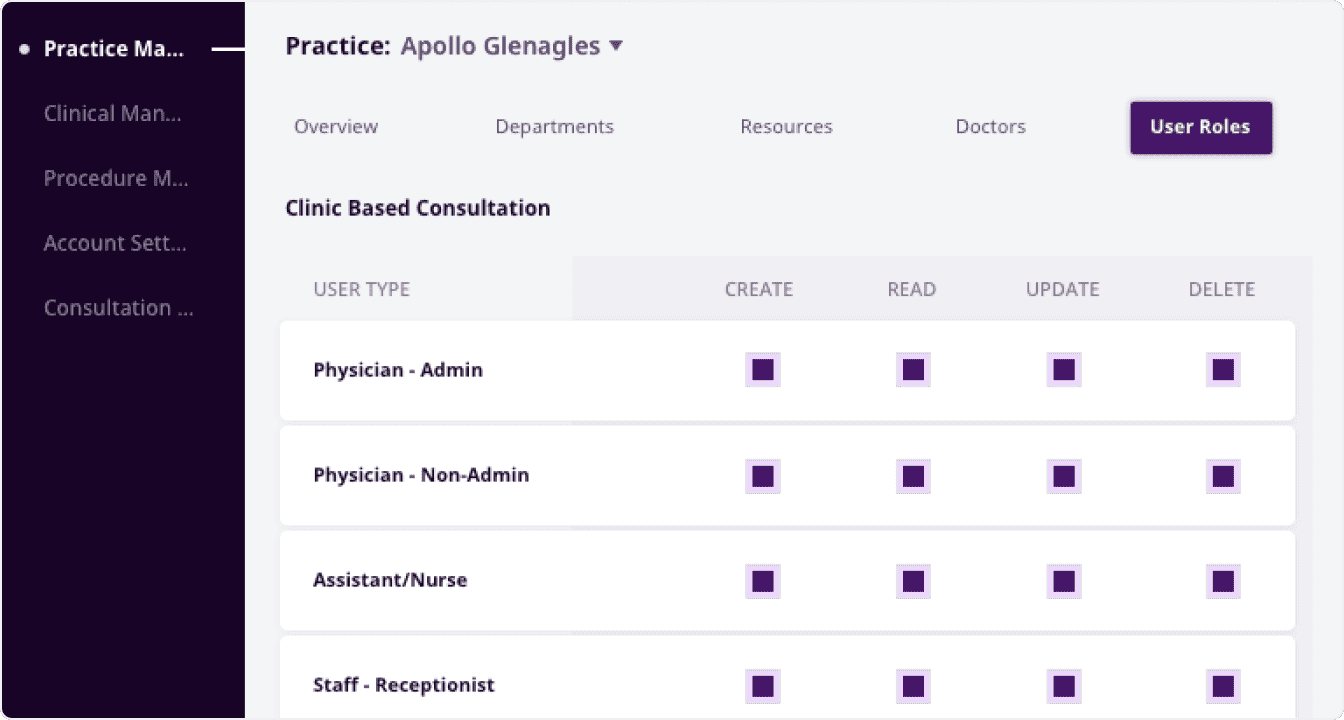Disable Create permission for Assistant/Nurse
Screen dimensions: 1344x720
pos(763,581)
